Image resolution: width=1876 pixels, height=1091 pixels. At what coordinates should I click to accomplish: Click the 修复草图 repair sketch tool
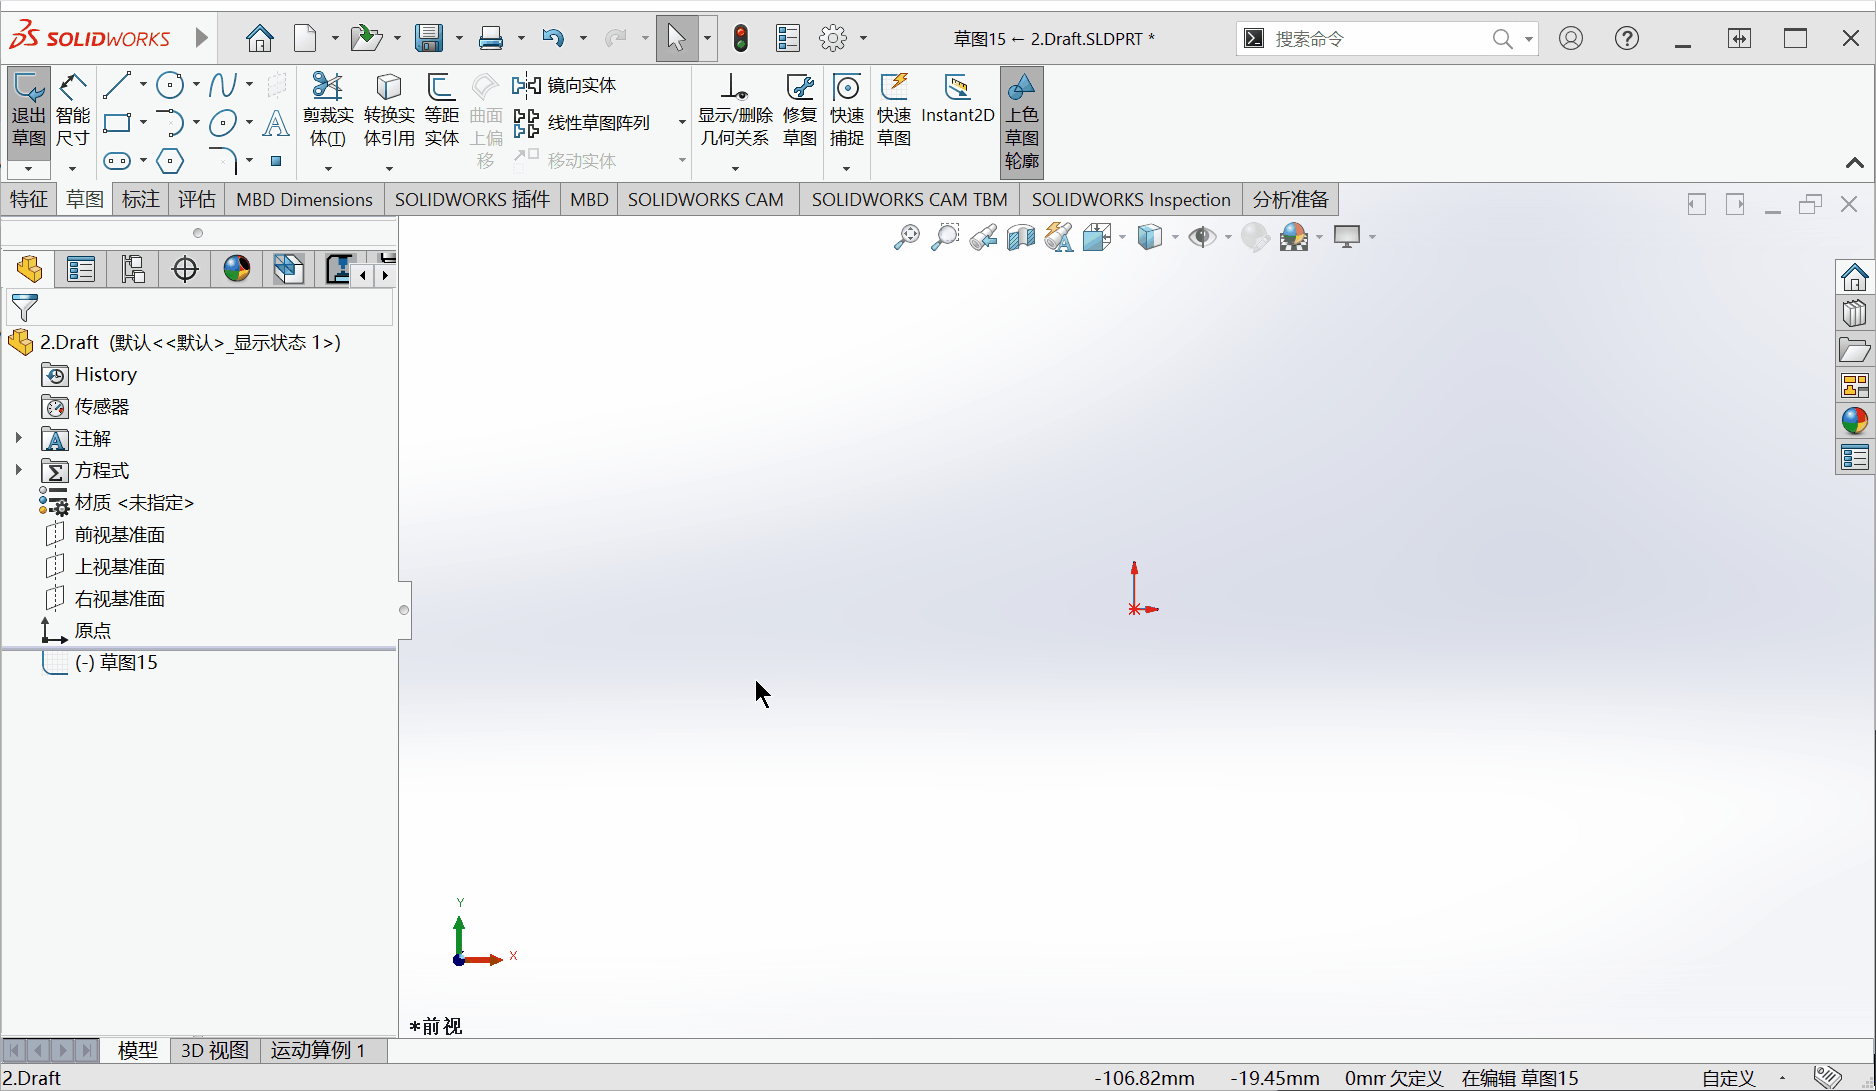click(x=800, y=111)
